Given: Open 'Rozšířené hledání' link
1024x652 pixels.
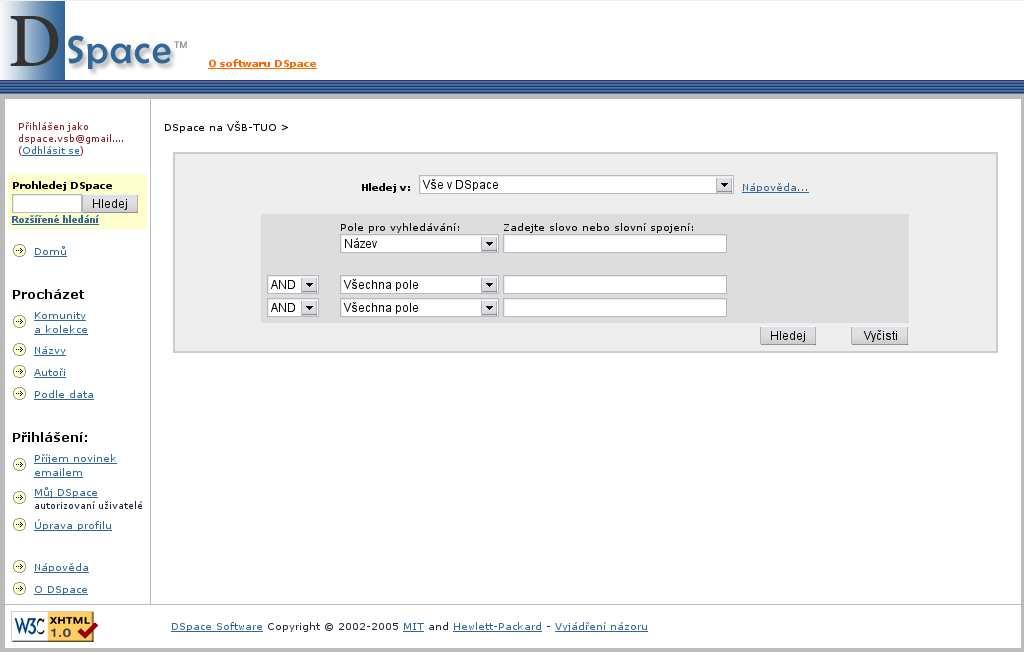Looking at the screenshot, I should pyautogui.click(x=55, y=220).
